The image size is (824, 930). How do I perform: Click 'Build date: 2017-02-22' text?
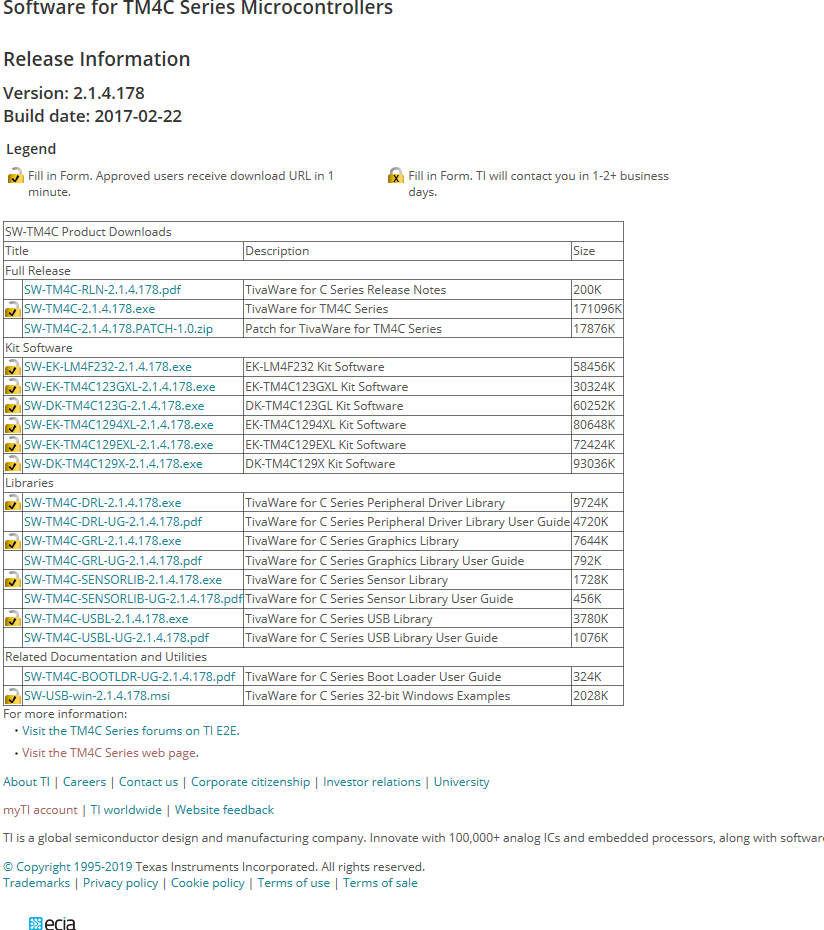pos(93,116)
